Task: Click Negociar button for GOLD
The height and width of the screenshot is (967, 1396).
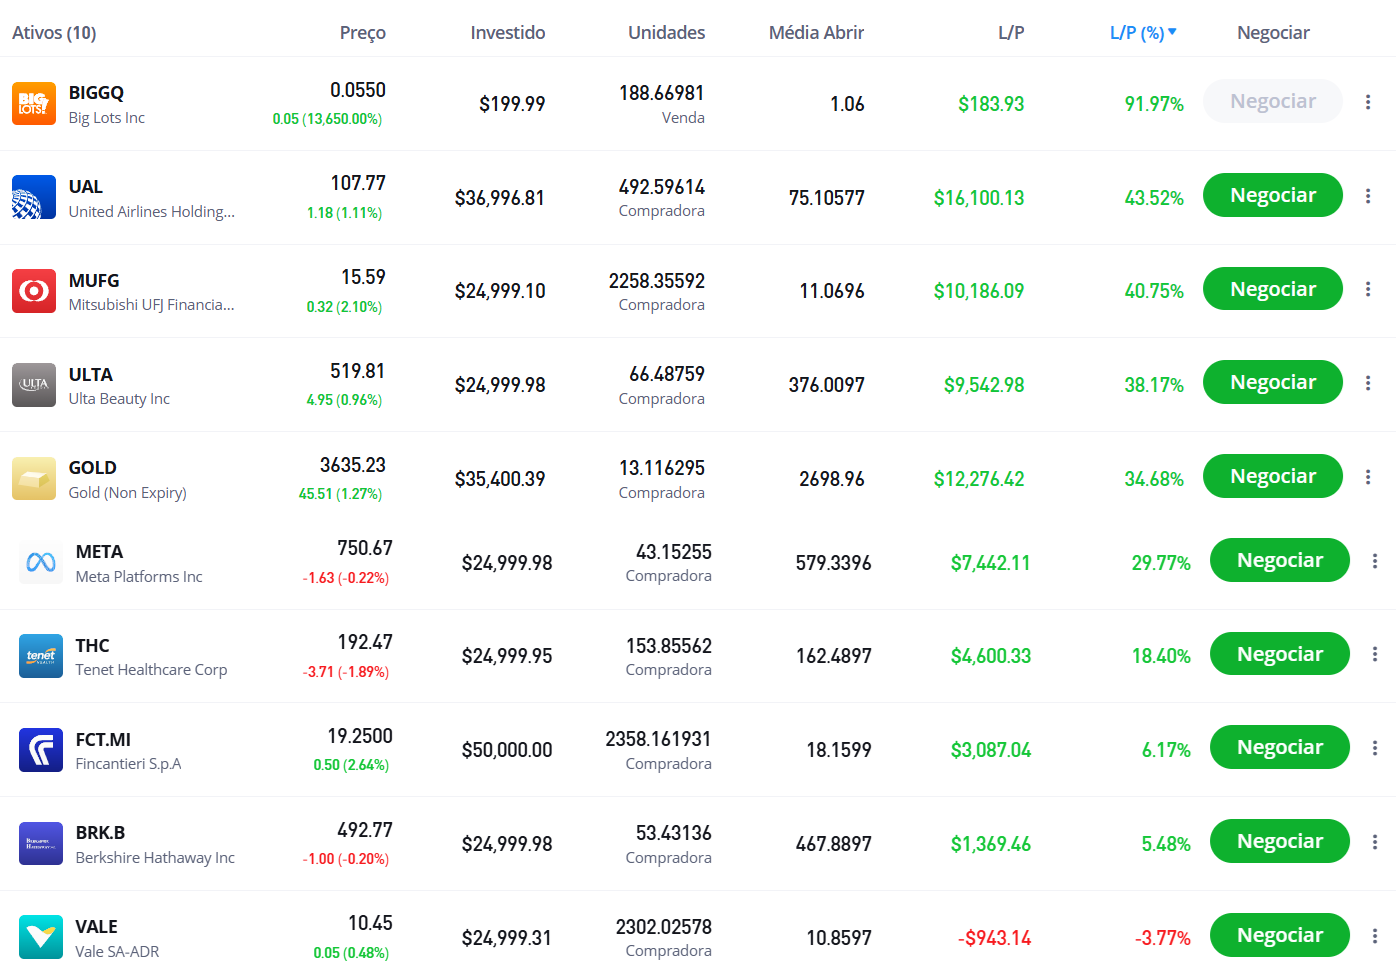Action: tap(1273, 476)
